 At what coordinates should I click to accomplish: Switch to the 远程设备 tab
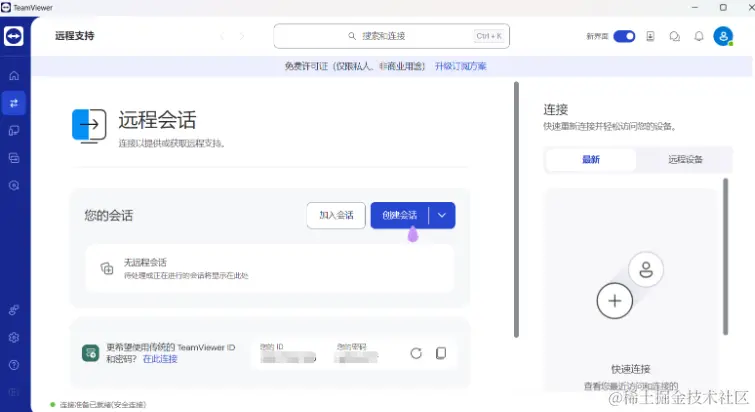tap(685, 159)
